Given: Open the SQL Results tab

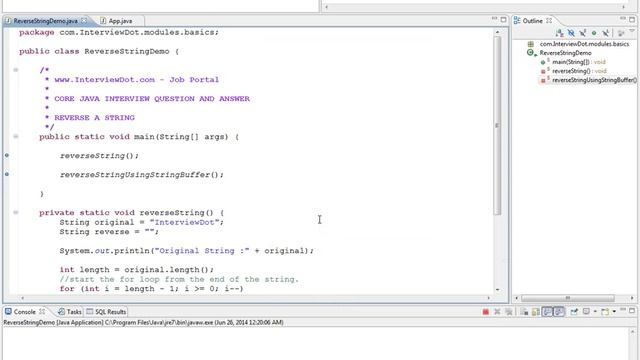Looking at the screenshot, I should 106,312.
